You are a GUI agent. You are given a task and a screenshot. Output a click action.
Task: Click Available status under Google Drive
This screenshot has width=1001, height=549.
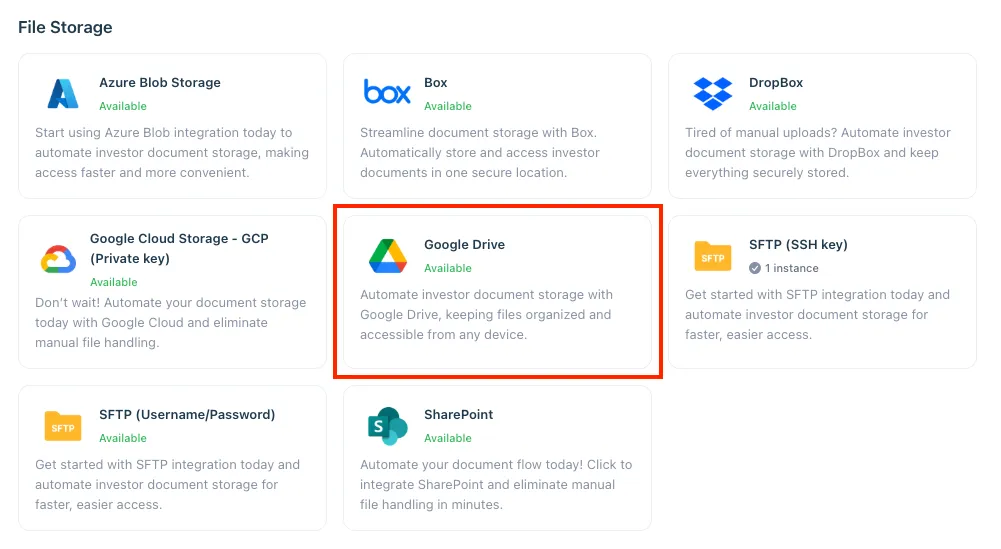click(448, 268)
